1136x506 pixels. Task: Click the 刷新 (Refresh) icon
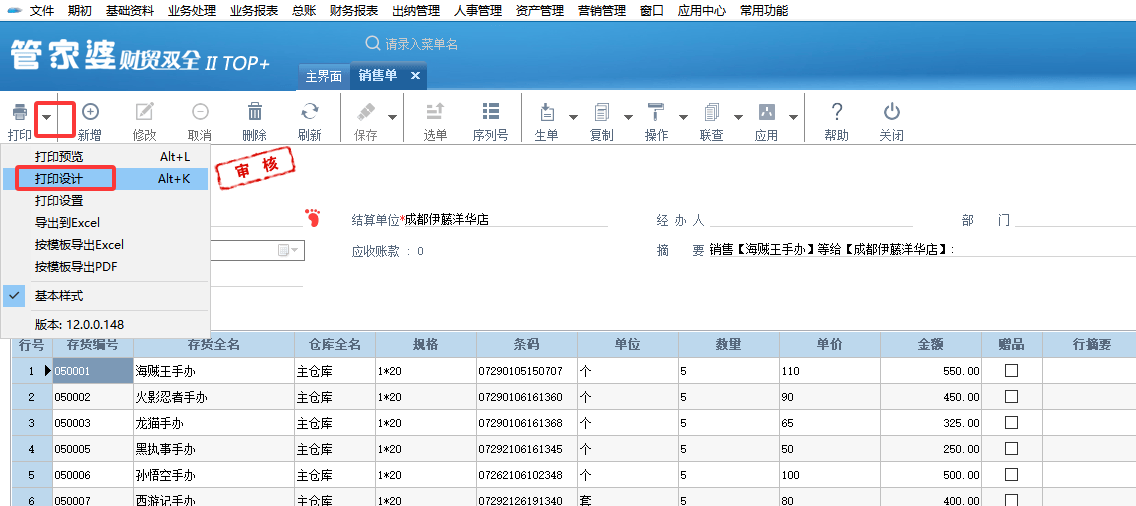[310, 113]
